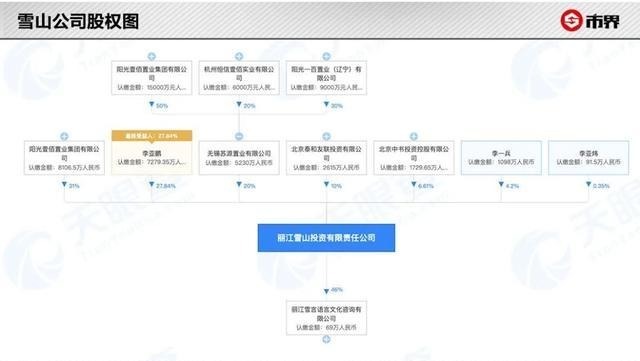640x361 pixels.
Task: Expand plus icon above 北京中书投资控股有限公司
Action: [413, 136]
